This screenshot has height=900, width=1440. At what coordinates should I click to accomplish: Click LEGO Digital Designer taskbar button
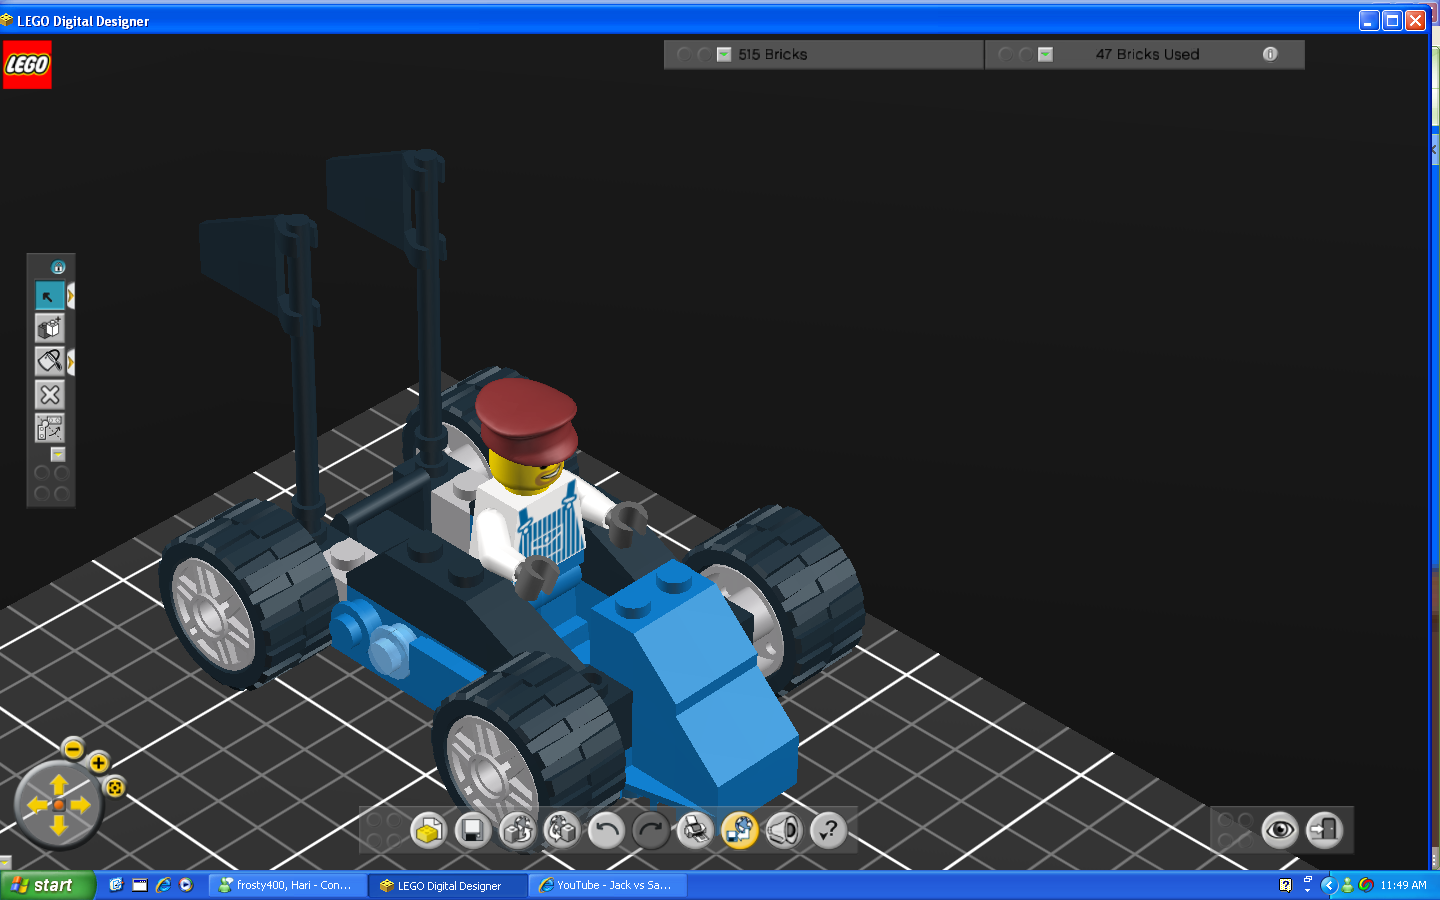point(448,885)
